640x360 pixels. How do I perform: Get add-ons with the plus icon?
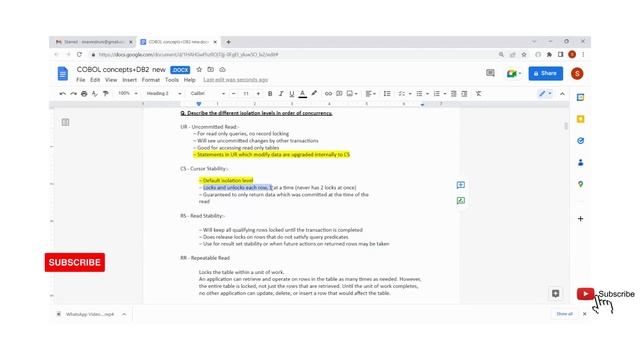click(x=580, y=219)
